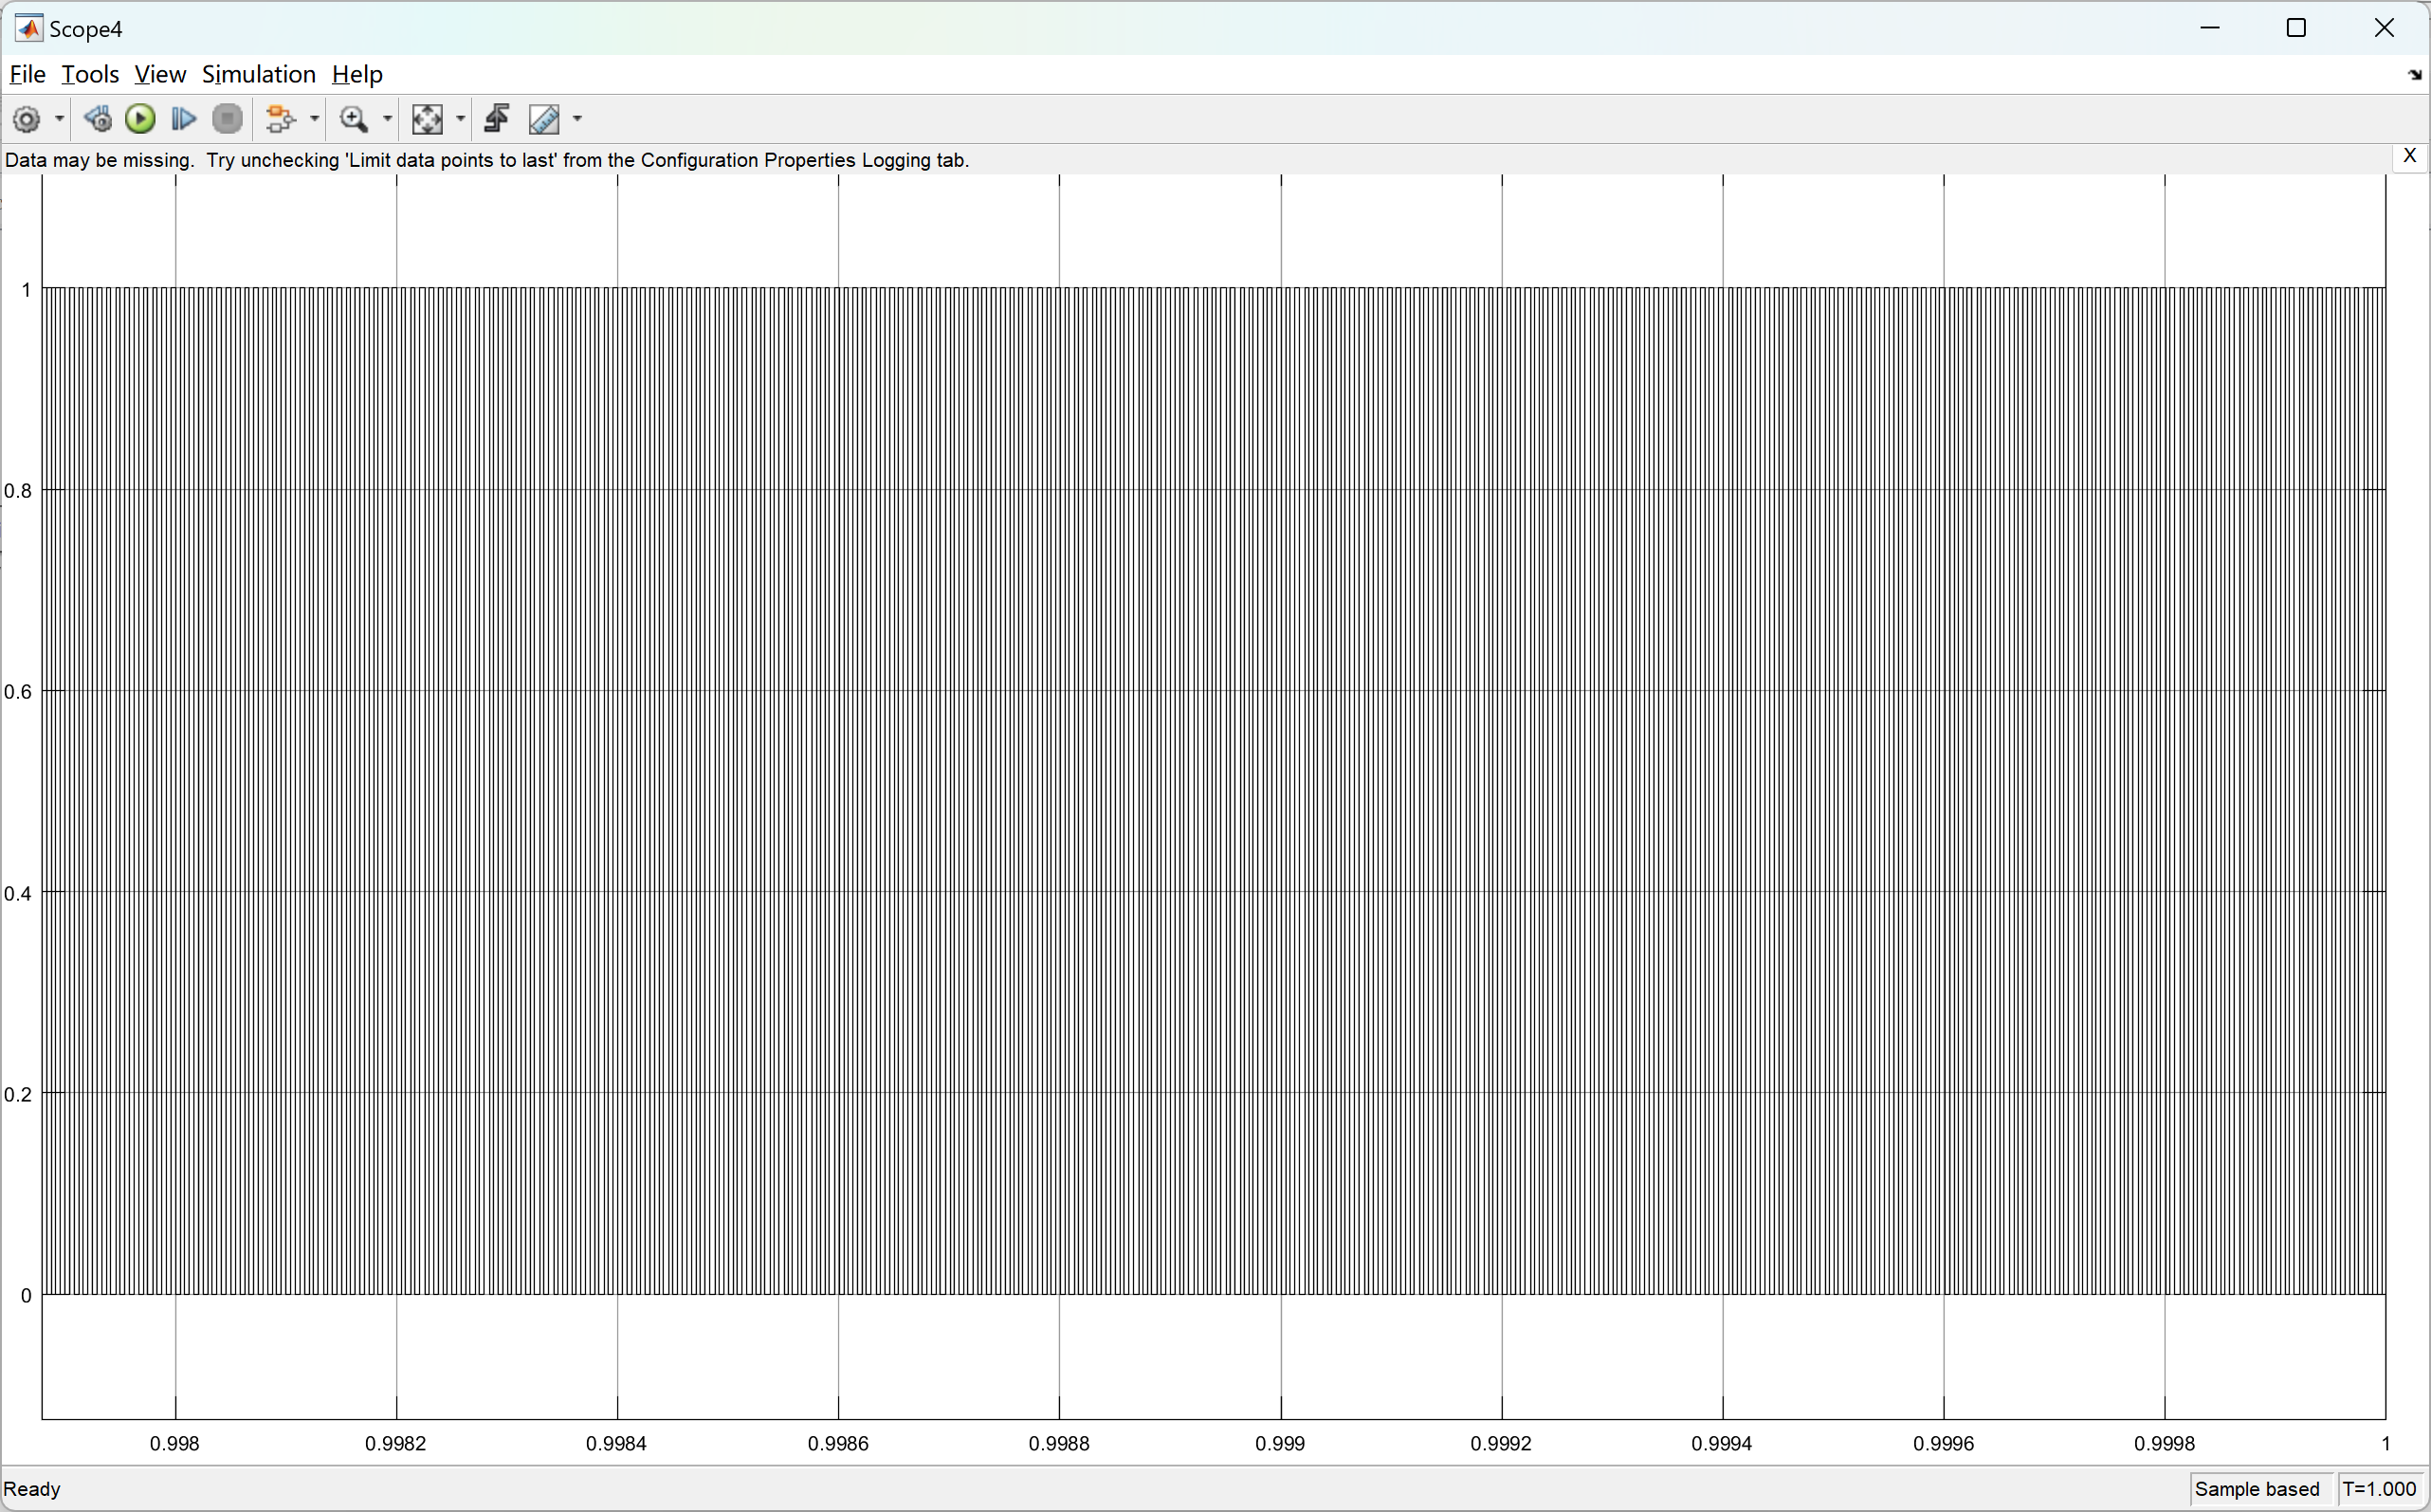The image size is (2431, 1512).
Task: Expand dropdown arrow next to scale axes
Action: click(x=461, y=120)
